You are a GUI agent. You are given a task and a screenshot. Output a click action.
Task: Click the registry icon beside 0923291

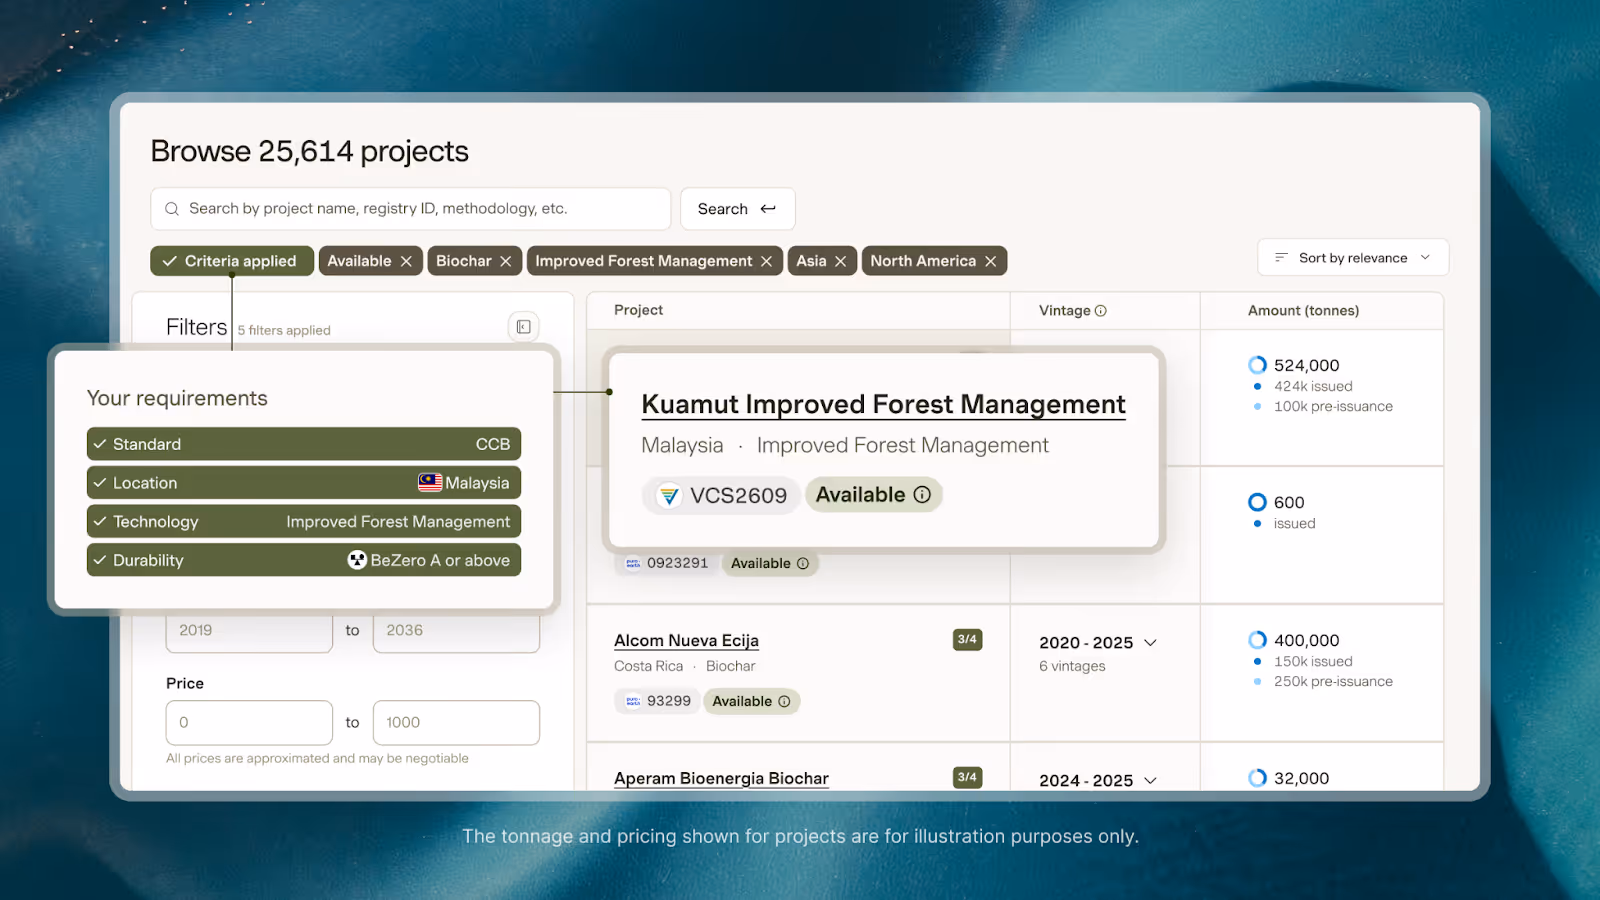[633, 564]
